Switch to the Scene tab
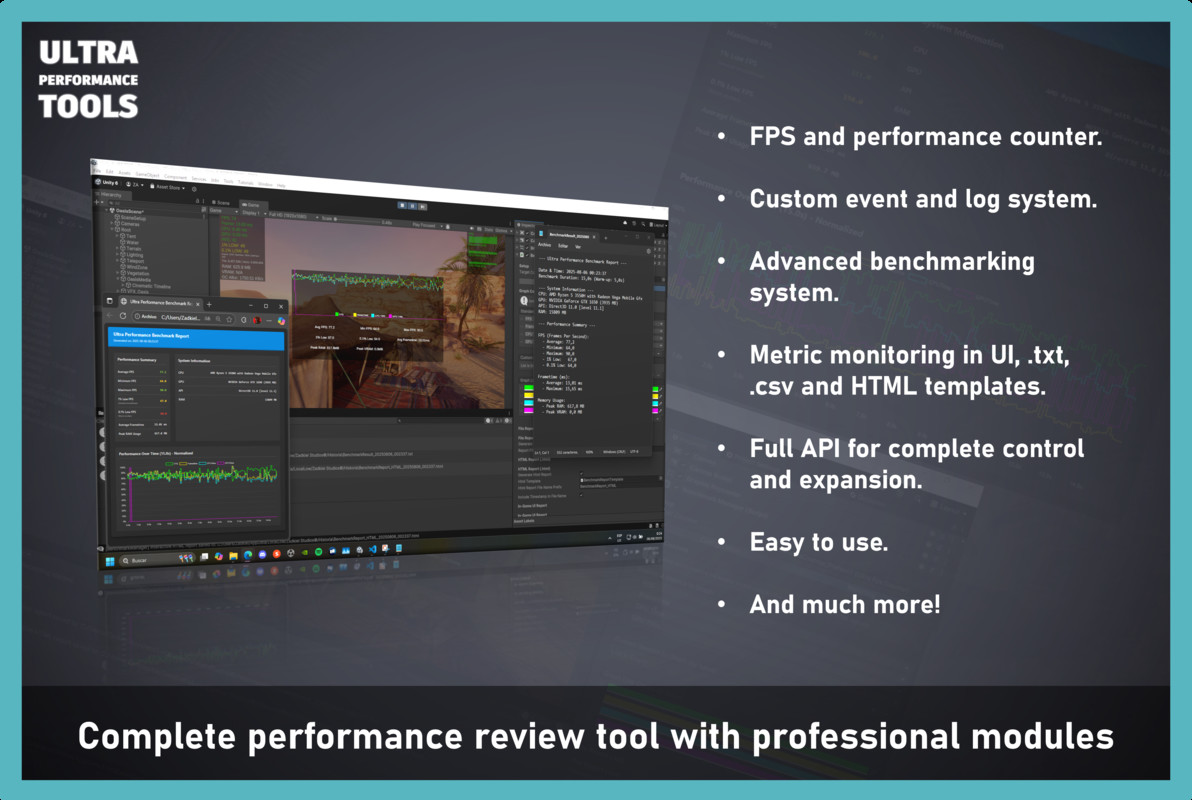Viewport: 1192px width, 800px height. 221,203
